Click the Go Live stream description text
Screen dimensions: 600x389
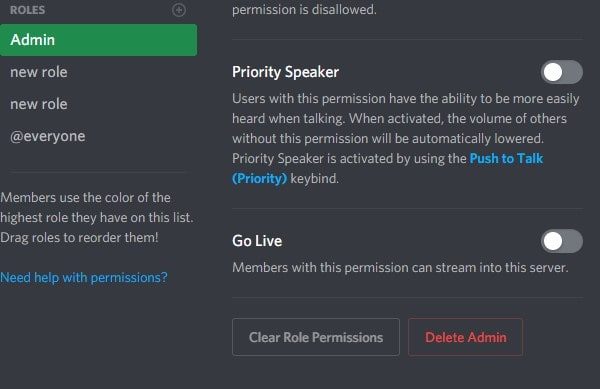tap(400, 267)
